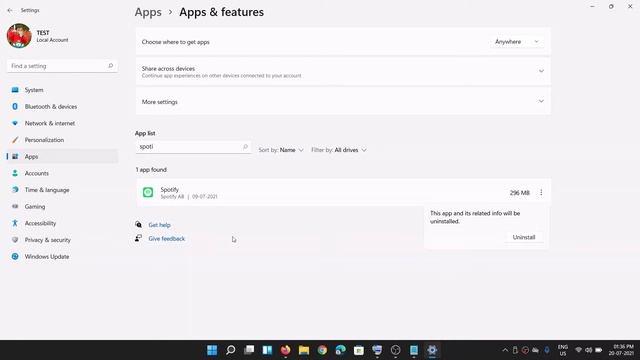Open the Sort by Name dropdown
This screenshot has height=360, width=640.
pos(281,150)
